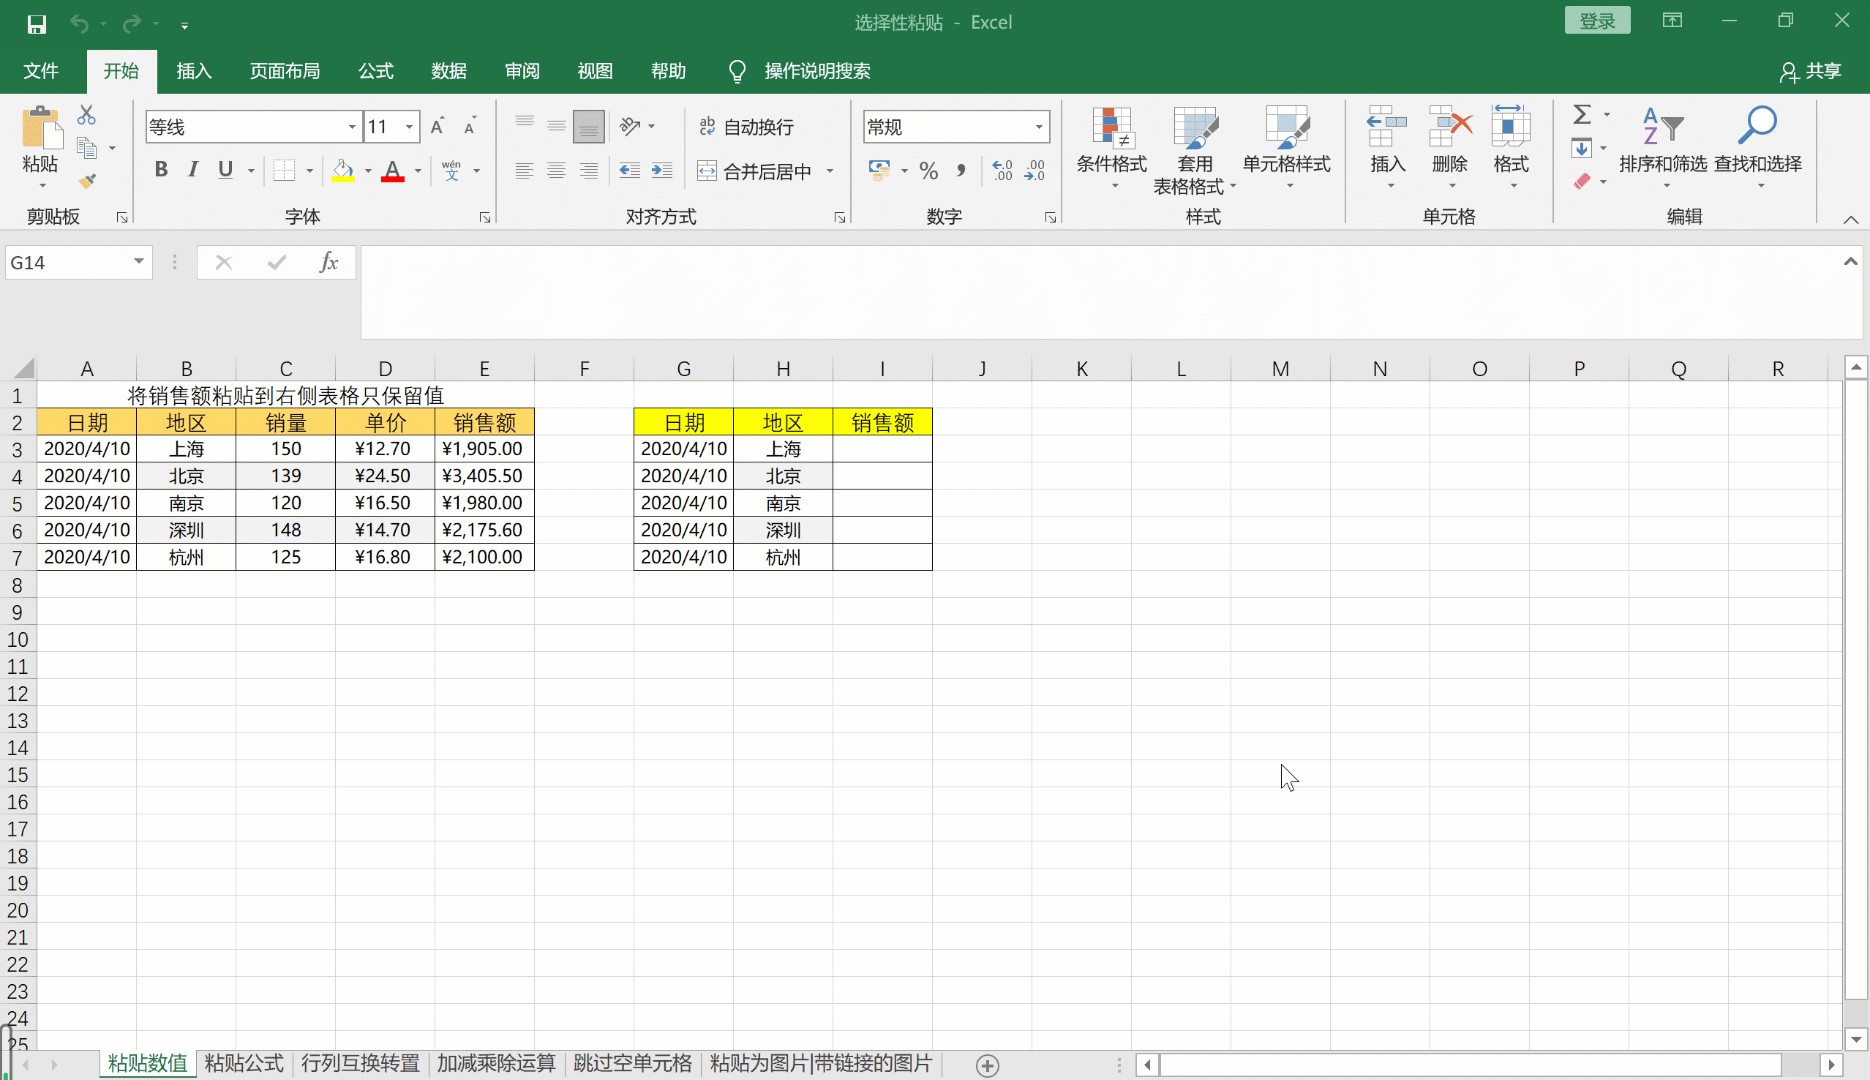Toggle bottom vertical alignment
Viewport: 1870px width, 1080px height.
pos(589,127)
